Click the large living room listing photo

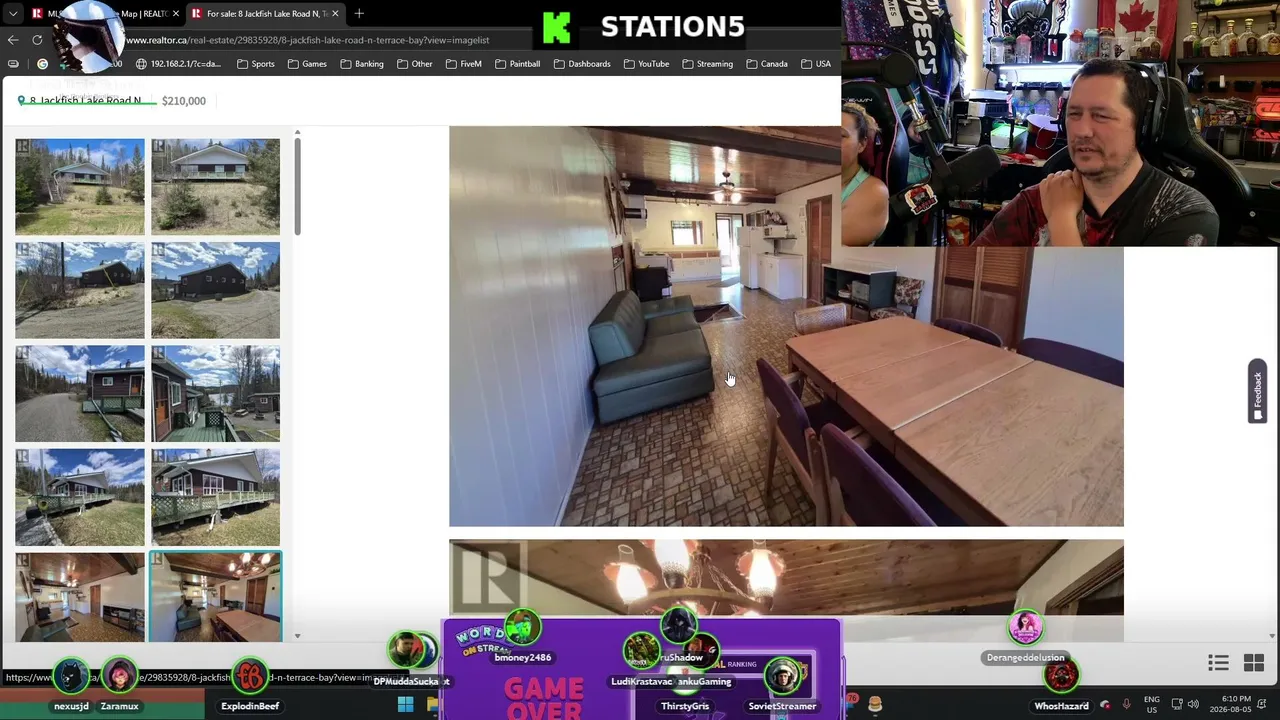point(786,326)
